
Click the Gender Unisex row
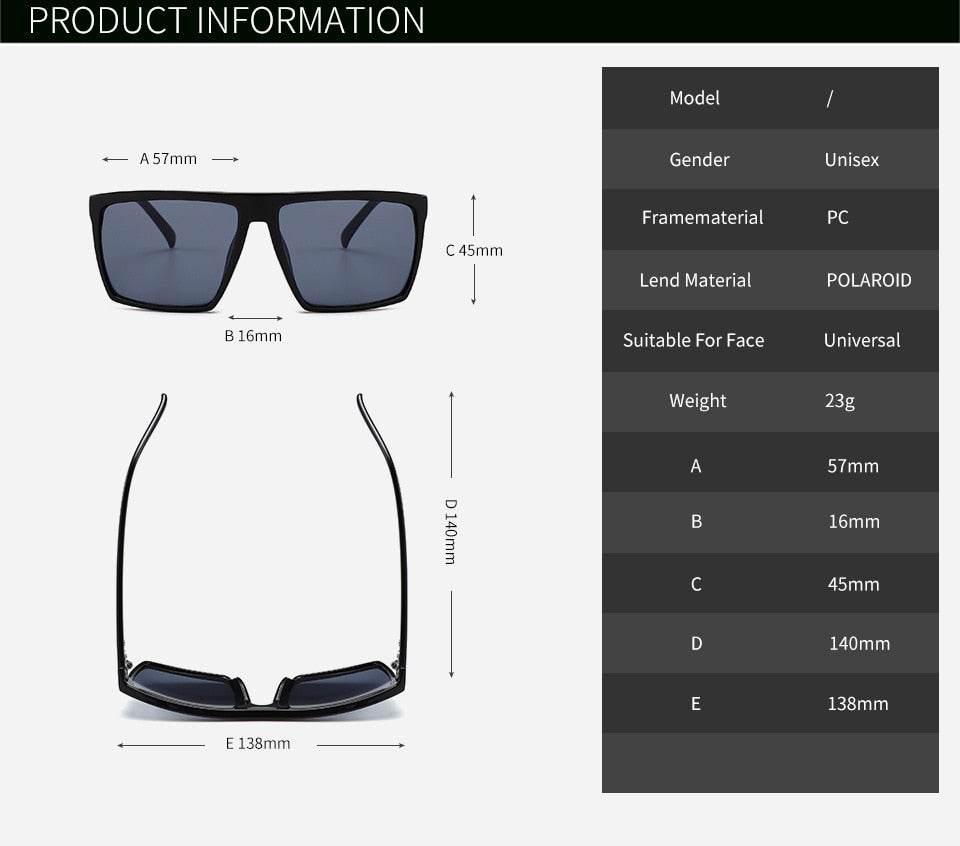point(770,159)
